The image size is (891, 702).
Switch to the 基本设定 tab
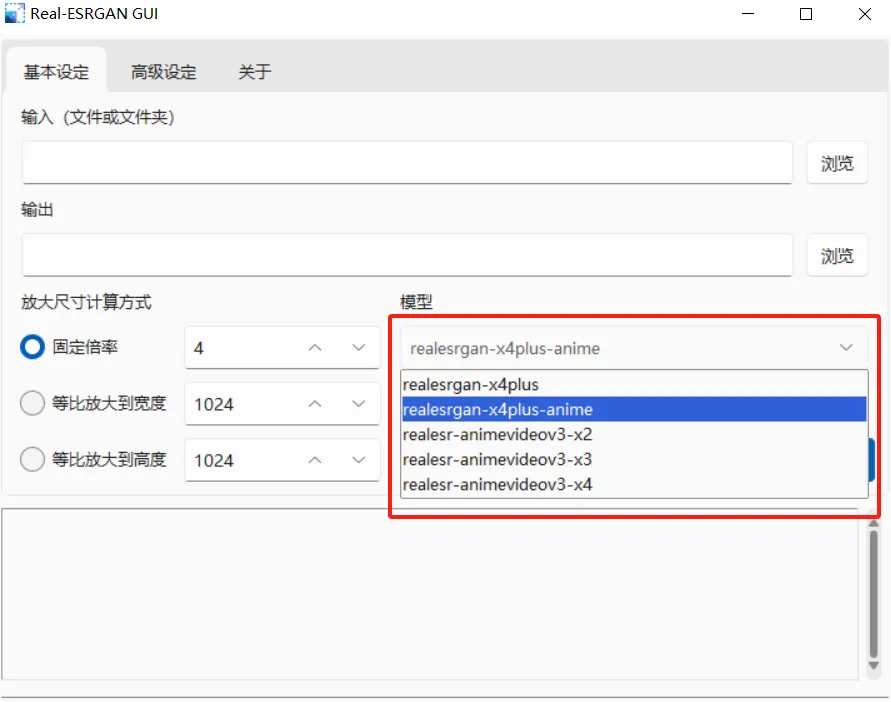56,72
